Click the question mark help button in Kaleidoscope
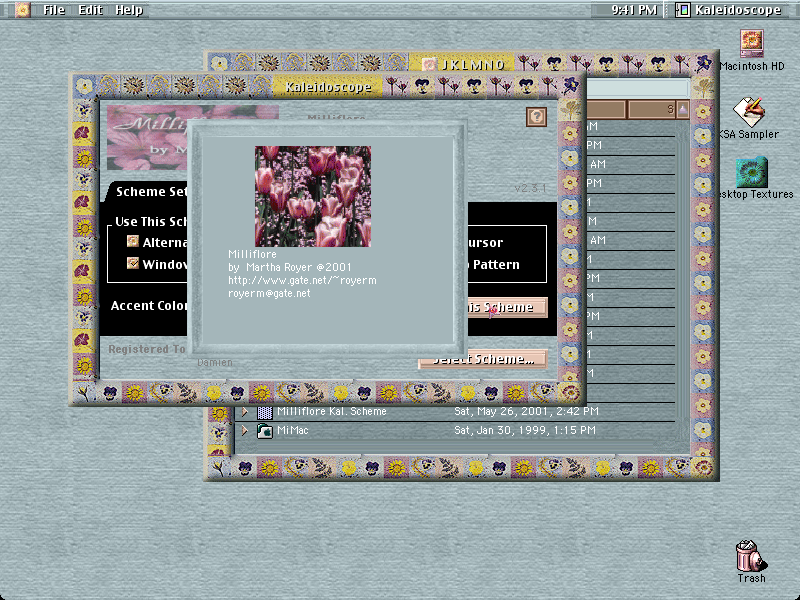 pos(536,117)
